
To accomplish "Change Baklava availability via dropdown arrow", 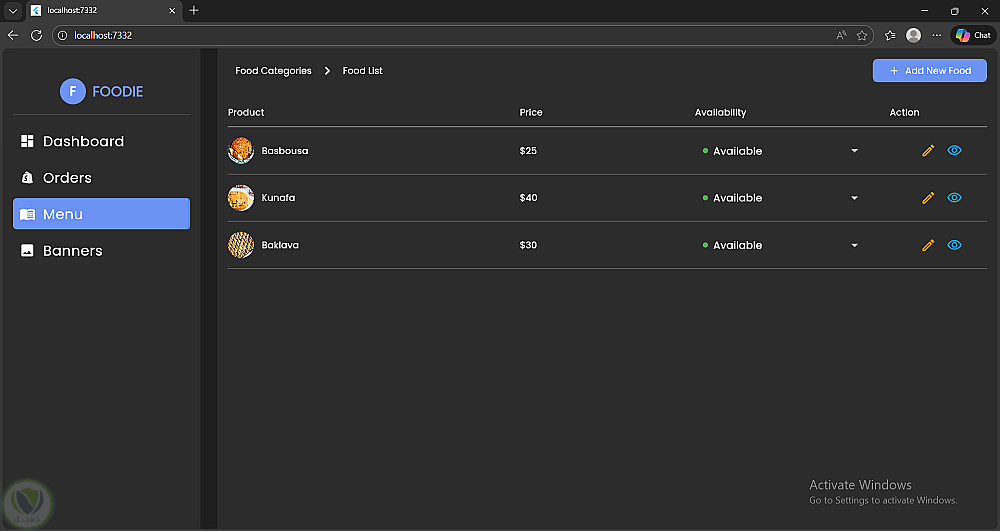I will (x=854, y=245).
